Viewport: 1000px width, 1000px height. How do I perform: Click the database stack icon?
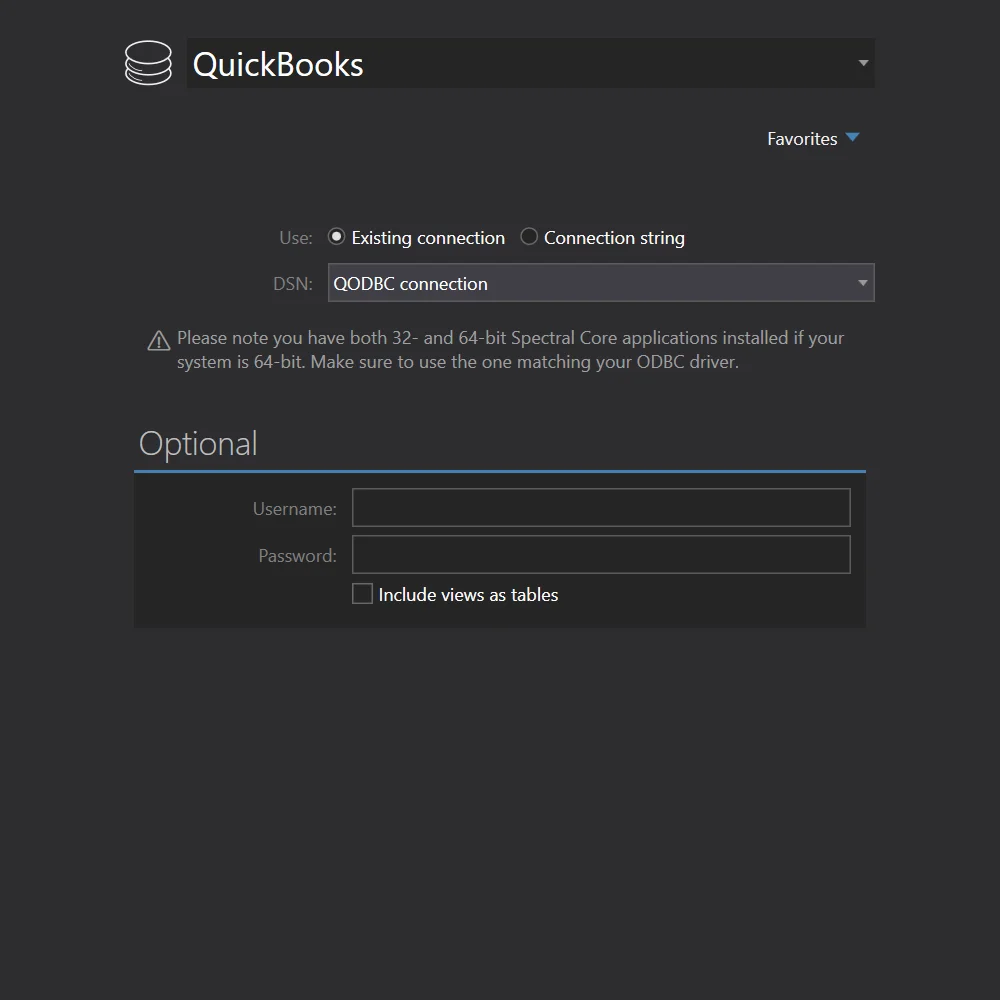tap(148, 63)
